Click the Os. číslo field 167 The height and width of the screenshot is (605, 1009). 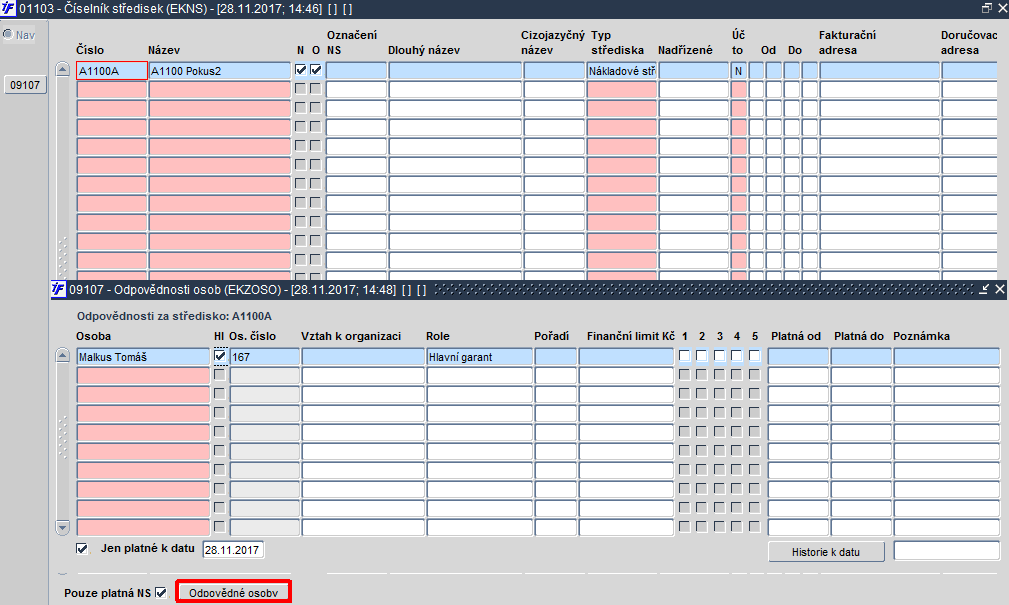(x=264, y=357)
